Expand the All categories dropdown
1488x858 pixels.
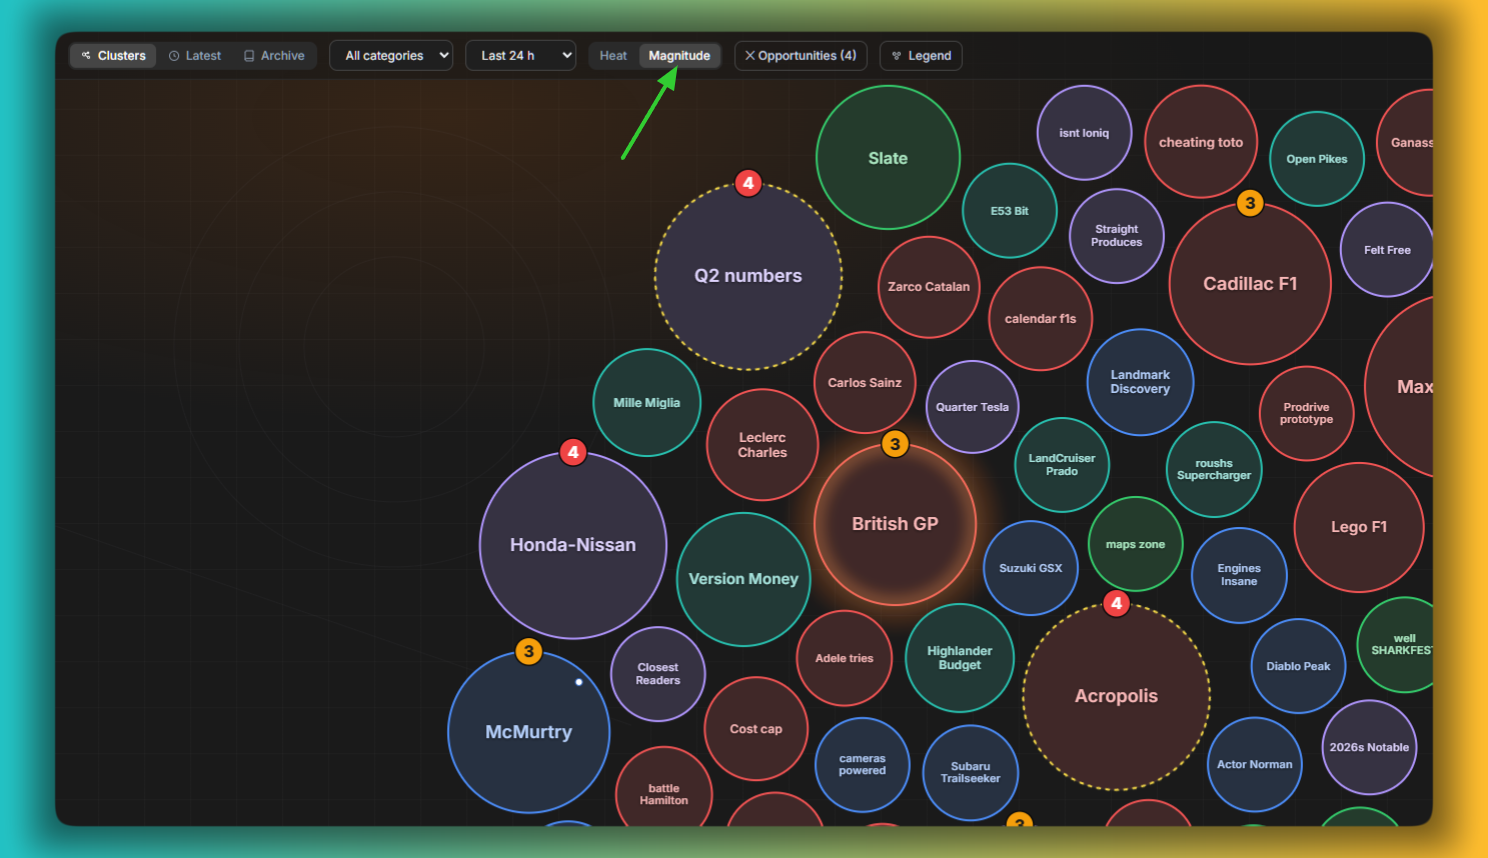391,56
